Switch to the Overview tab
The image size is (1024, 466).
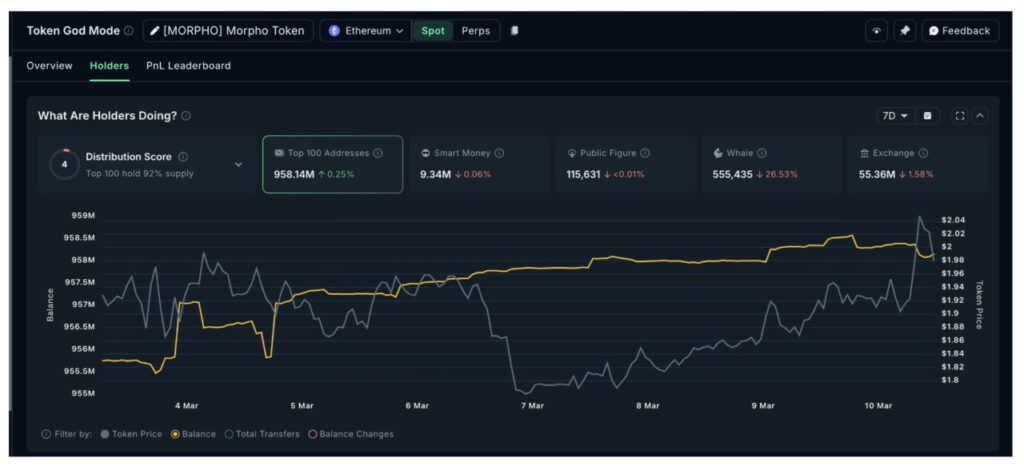tap(49, 66)
